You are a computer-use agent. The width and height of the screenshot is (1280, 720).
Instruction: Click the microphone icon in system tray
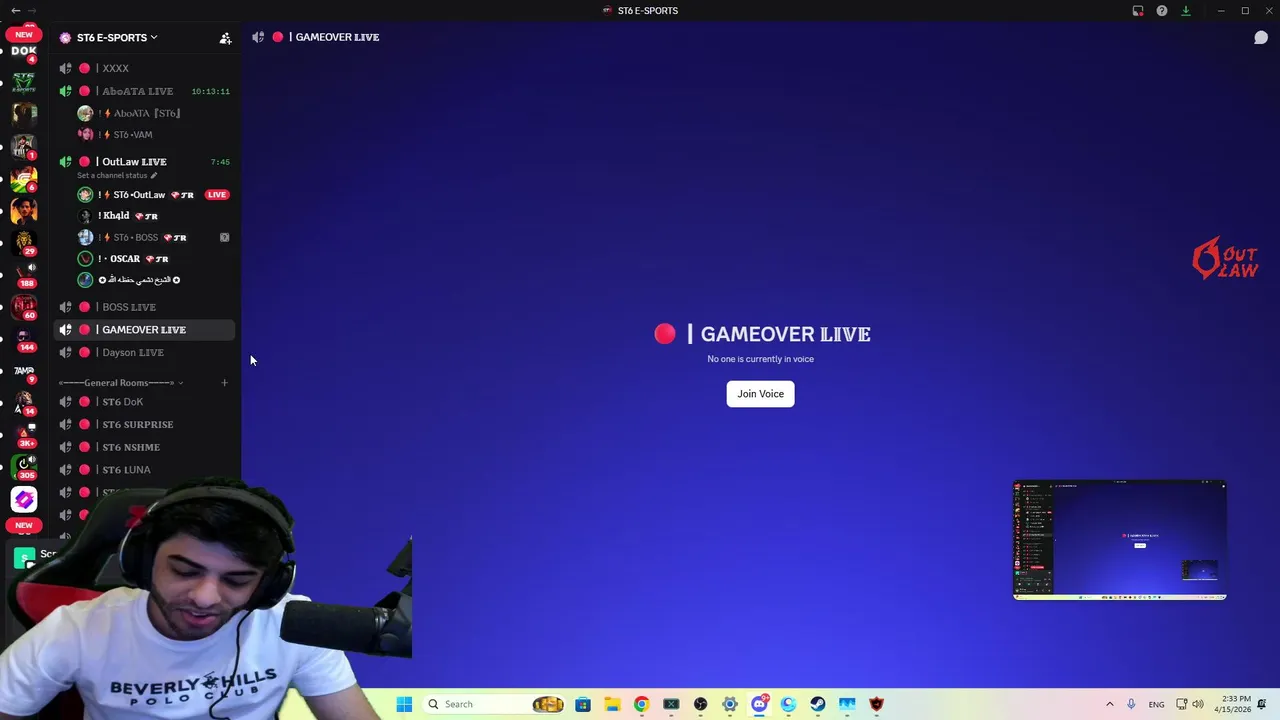click(x=1131, y=704)
